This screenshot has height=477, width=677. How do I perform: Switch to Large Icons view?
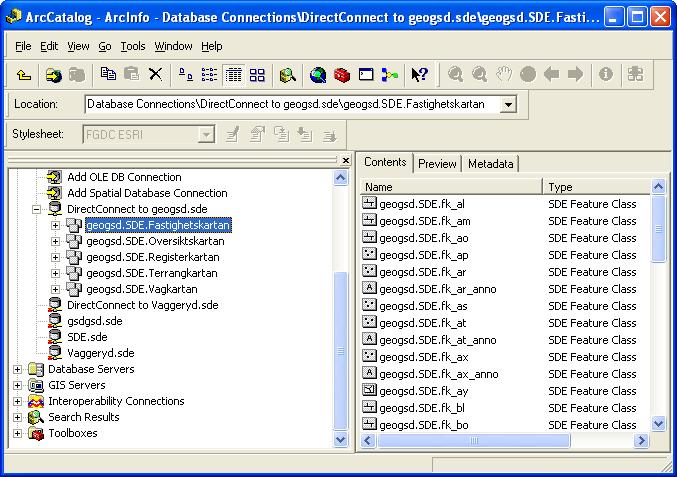coord(186,75)
